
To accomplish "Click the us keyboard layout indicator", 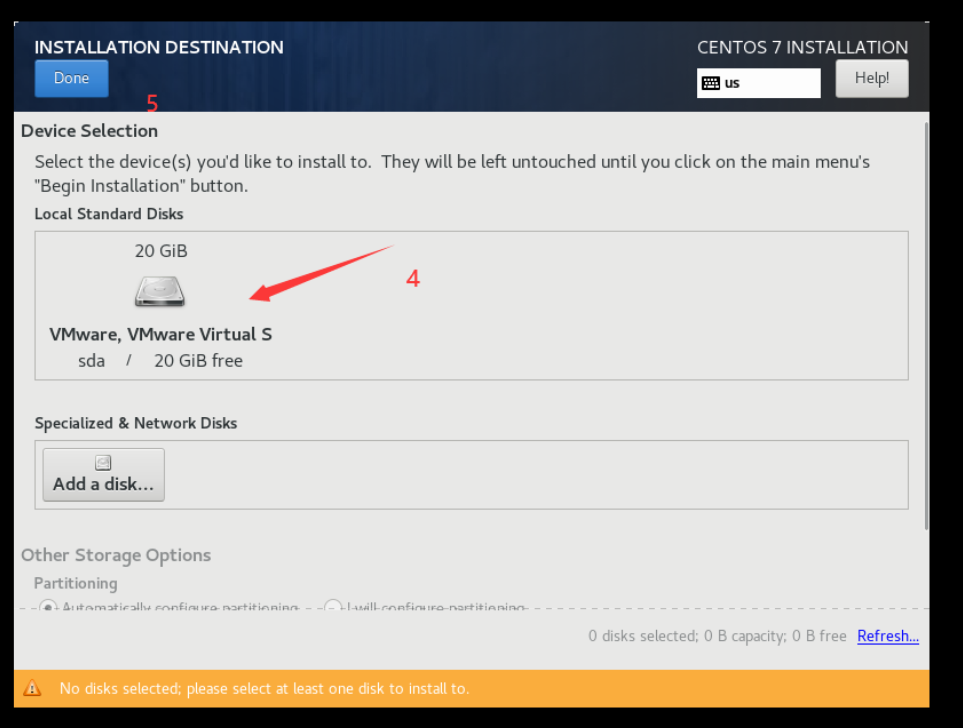I will (758, 83).
